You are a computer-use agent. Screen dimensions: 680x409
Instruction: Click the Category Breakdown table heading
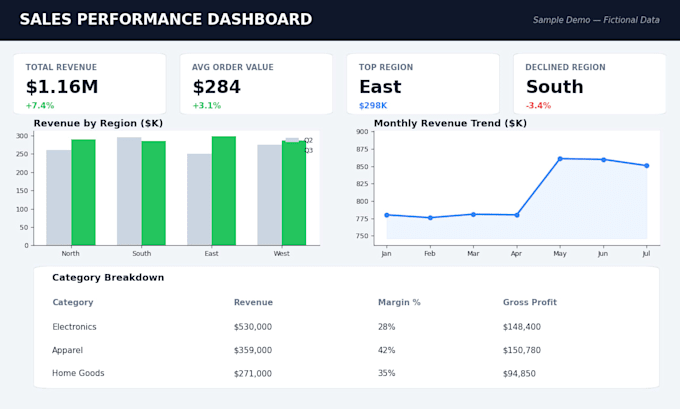(108, 278)
